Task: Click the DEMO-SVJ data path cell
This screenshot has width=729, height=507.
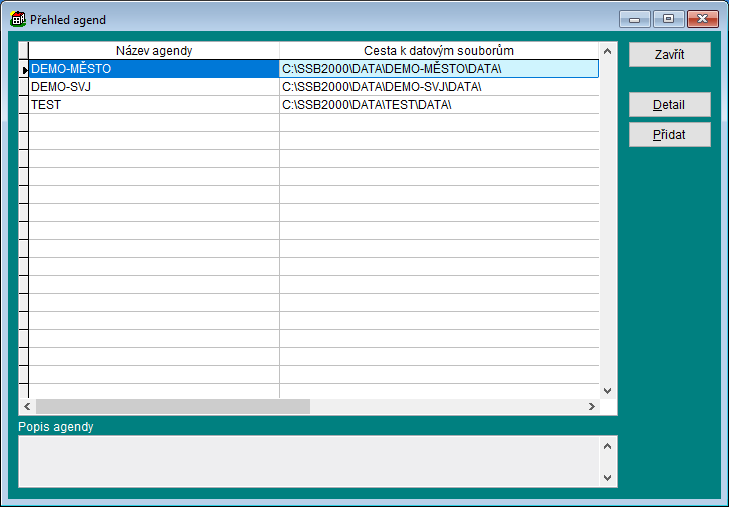Action: pos(439,87)
